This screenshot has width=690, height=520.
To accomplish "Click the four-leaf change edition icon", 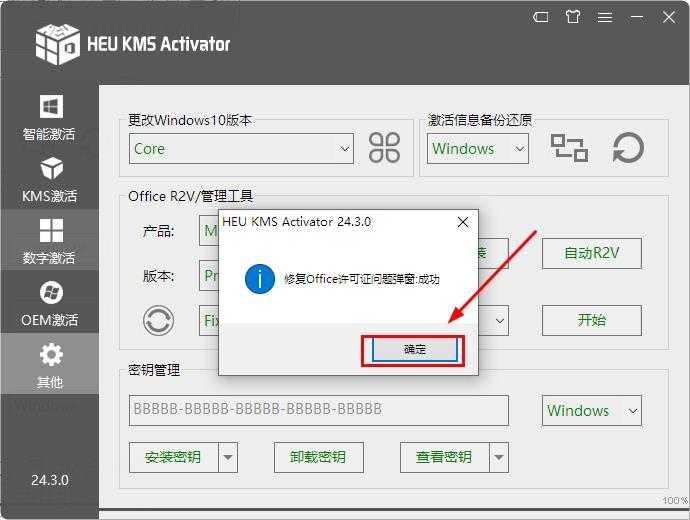I will point(384,148).
